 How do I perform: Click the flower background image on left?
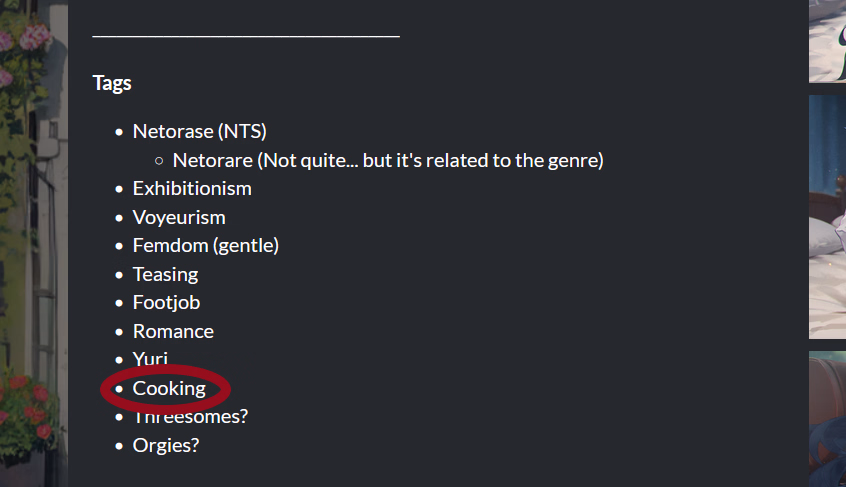tap(33, 243)
